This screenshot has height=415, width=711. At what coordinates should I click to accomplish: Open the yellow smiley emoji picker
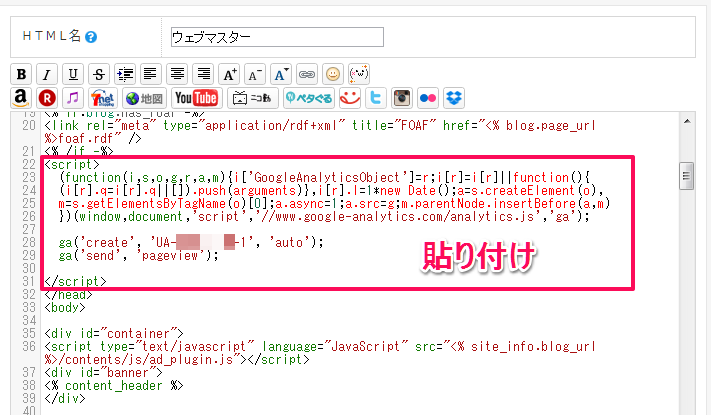[x=333, y=73]
